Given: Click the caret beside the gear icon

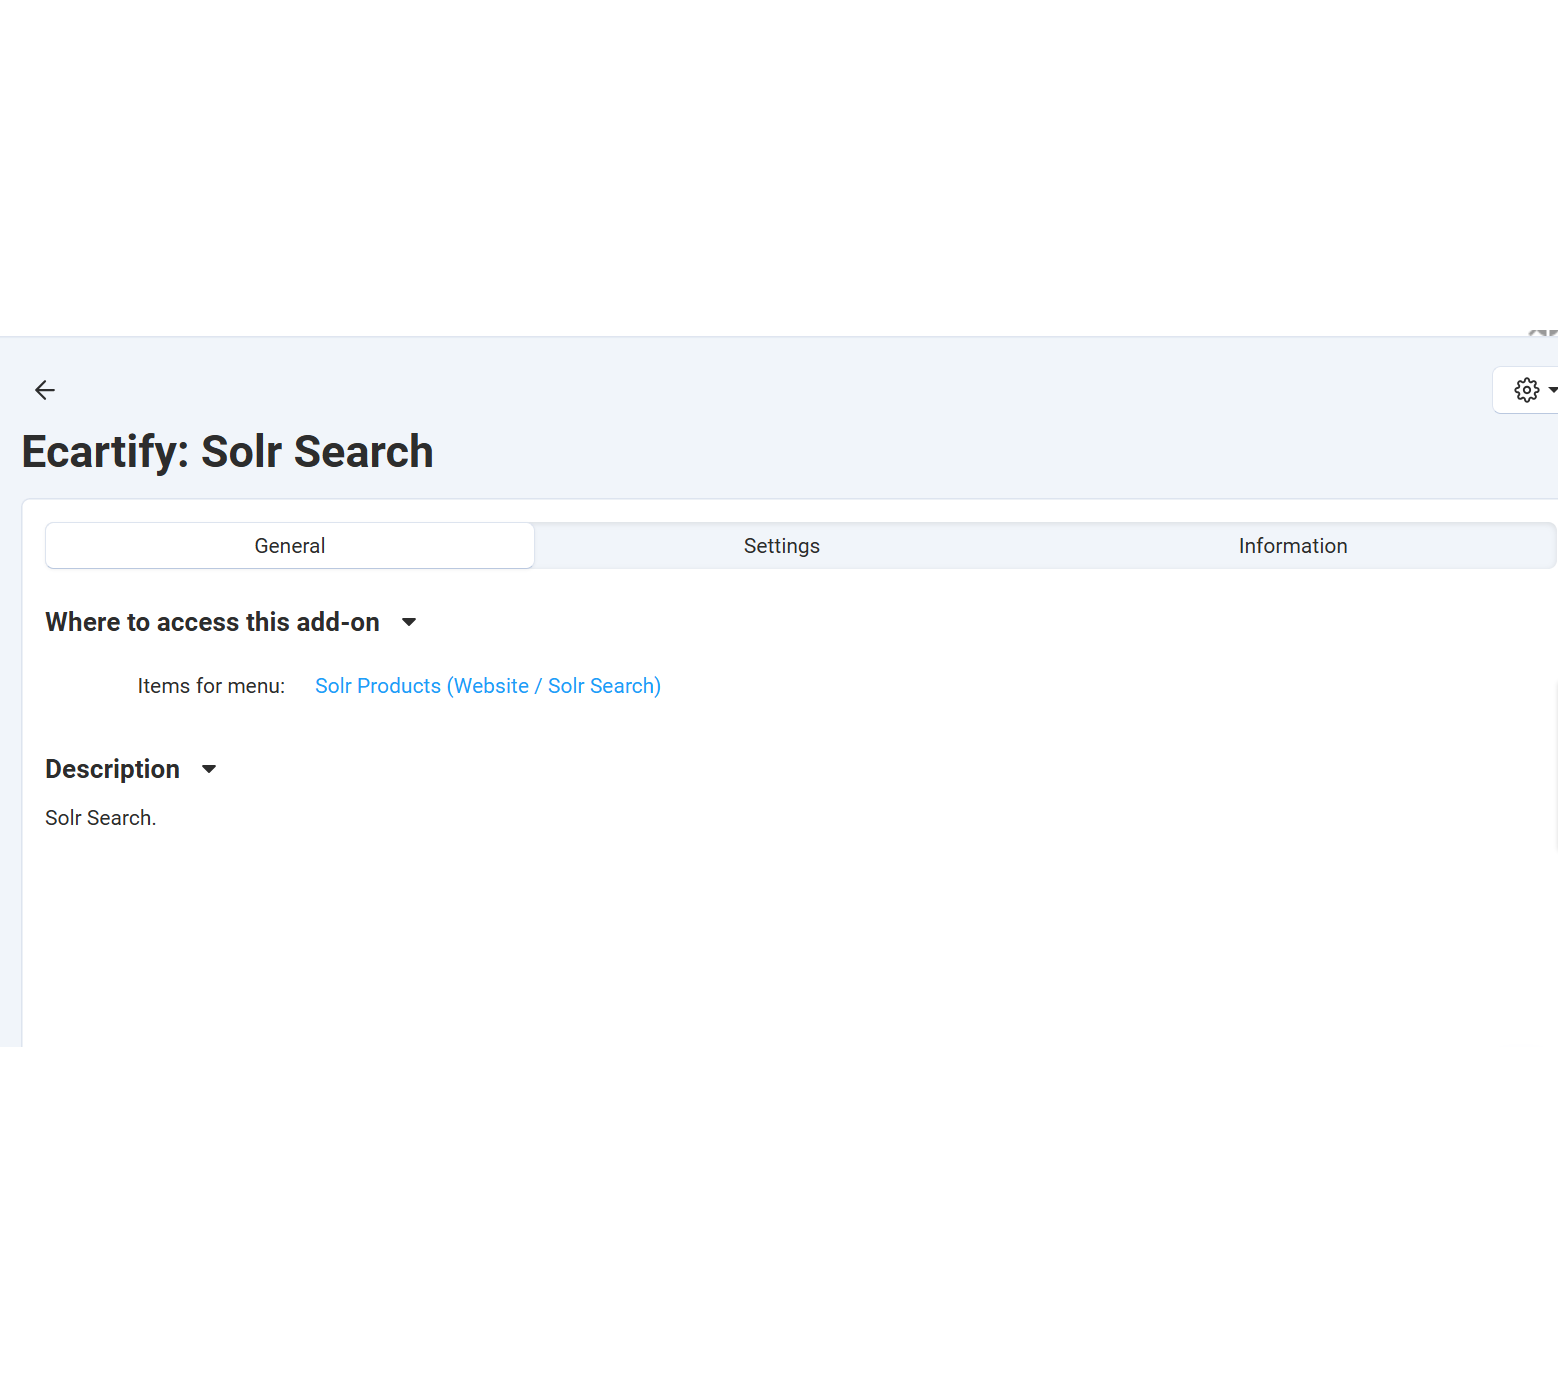Looking at the screenshot, I should (x=1551, y=390).
